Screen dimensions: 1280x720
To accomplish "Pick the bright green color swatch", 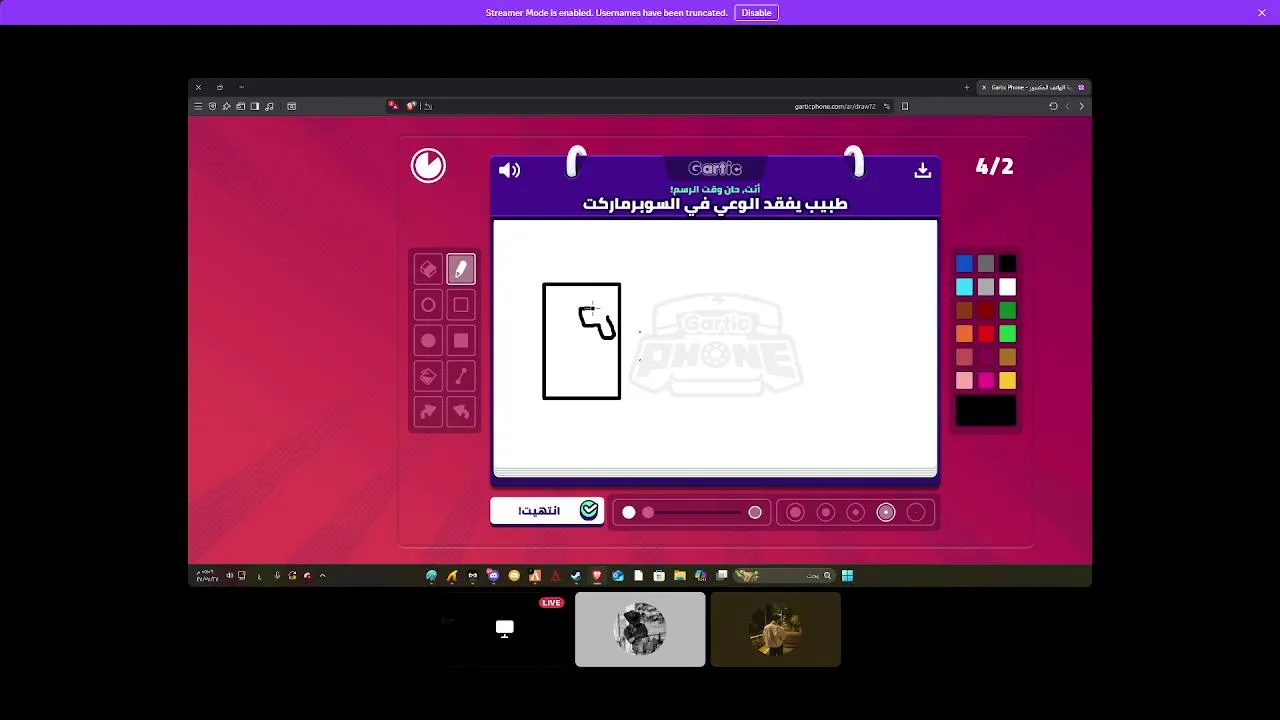I will point(1008,334).
